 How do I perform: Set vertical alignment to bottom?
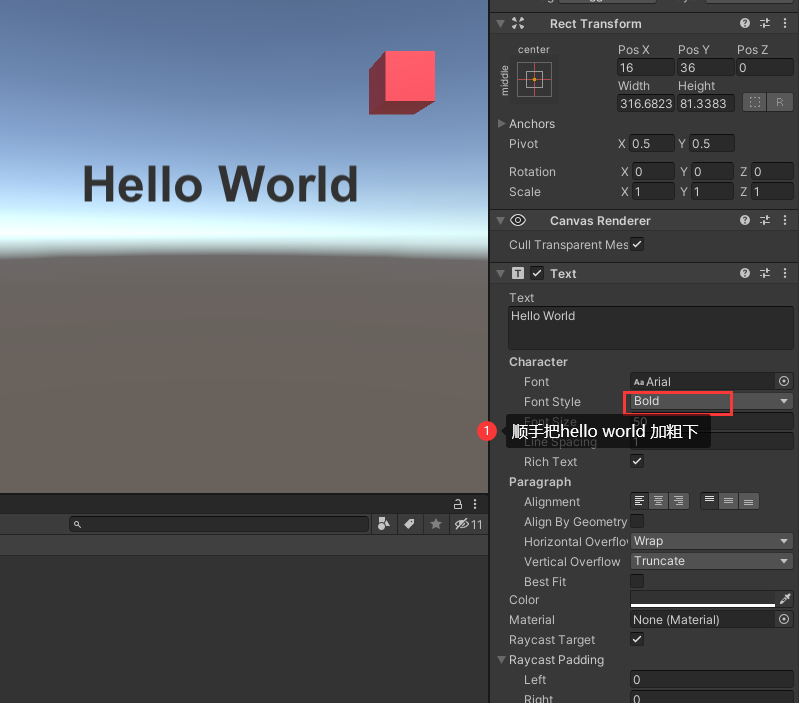(749, 501)
